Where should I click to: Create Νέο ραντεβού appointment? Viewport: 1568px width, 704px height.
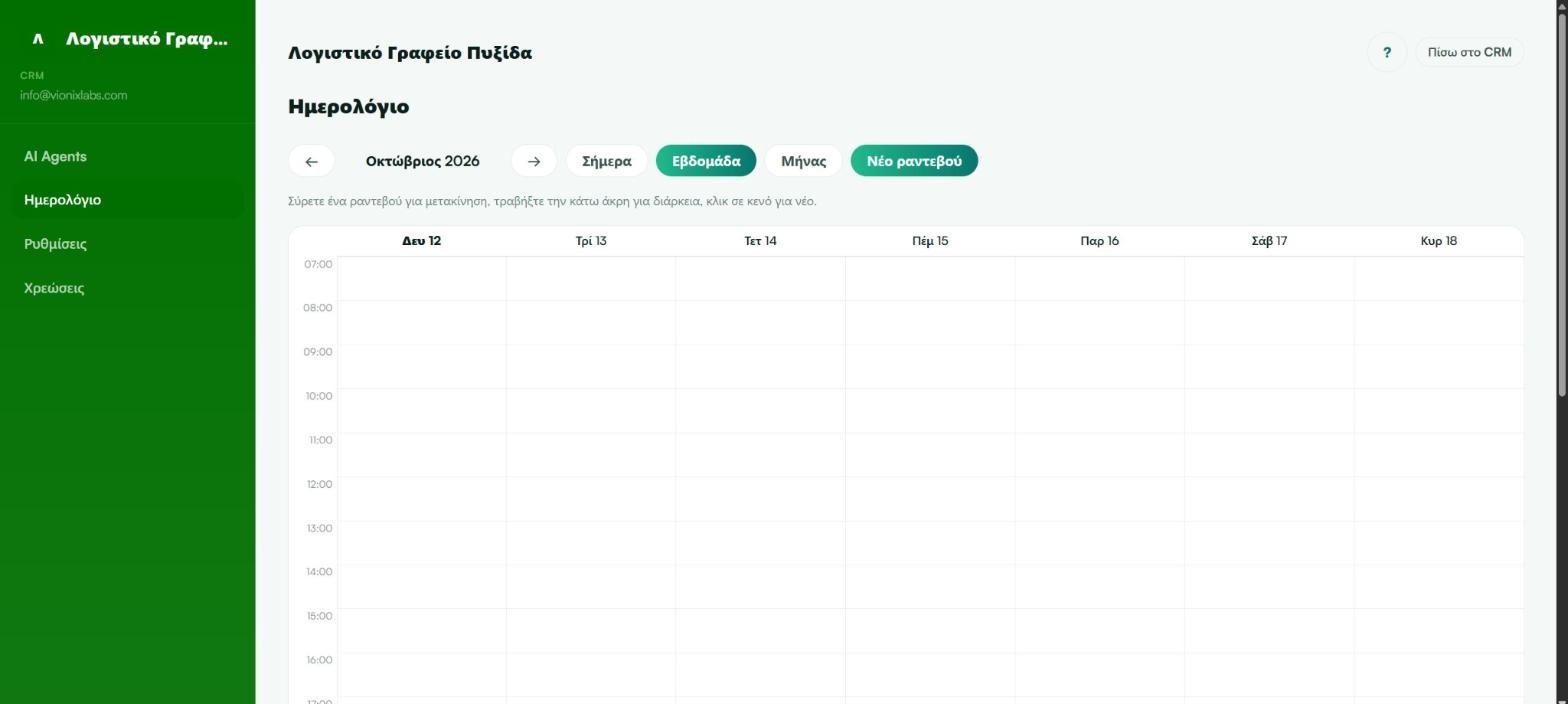click(x=914, y=161)
